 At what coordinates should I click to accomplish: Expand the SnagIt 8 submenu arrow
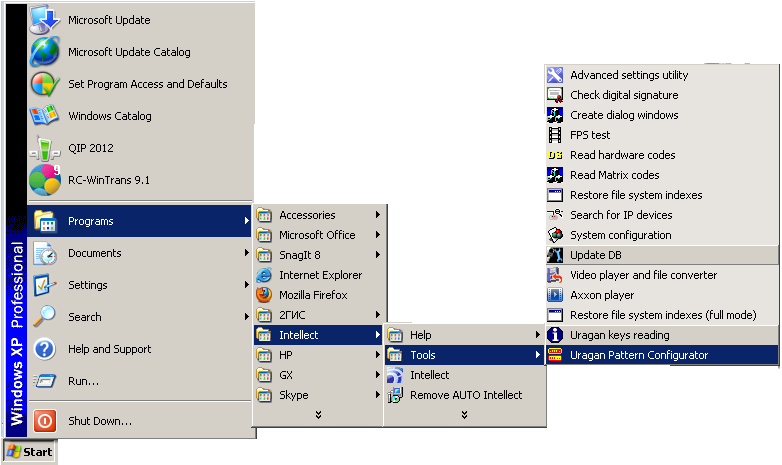tap(378, 254)
